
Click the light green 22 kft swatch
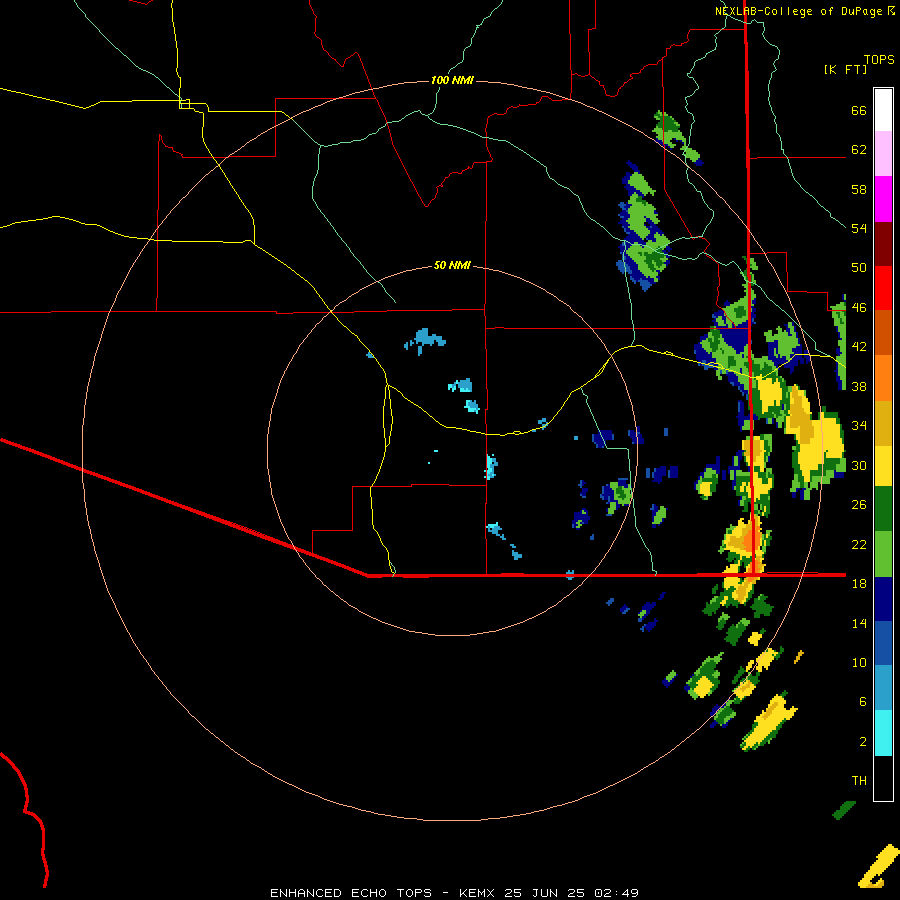[x=883, y=554]
